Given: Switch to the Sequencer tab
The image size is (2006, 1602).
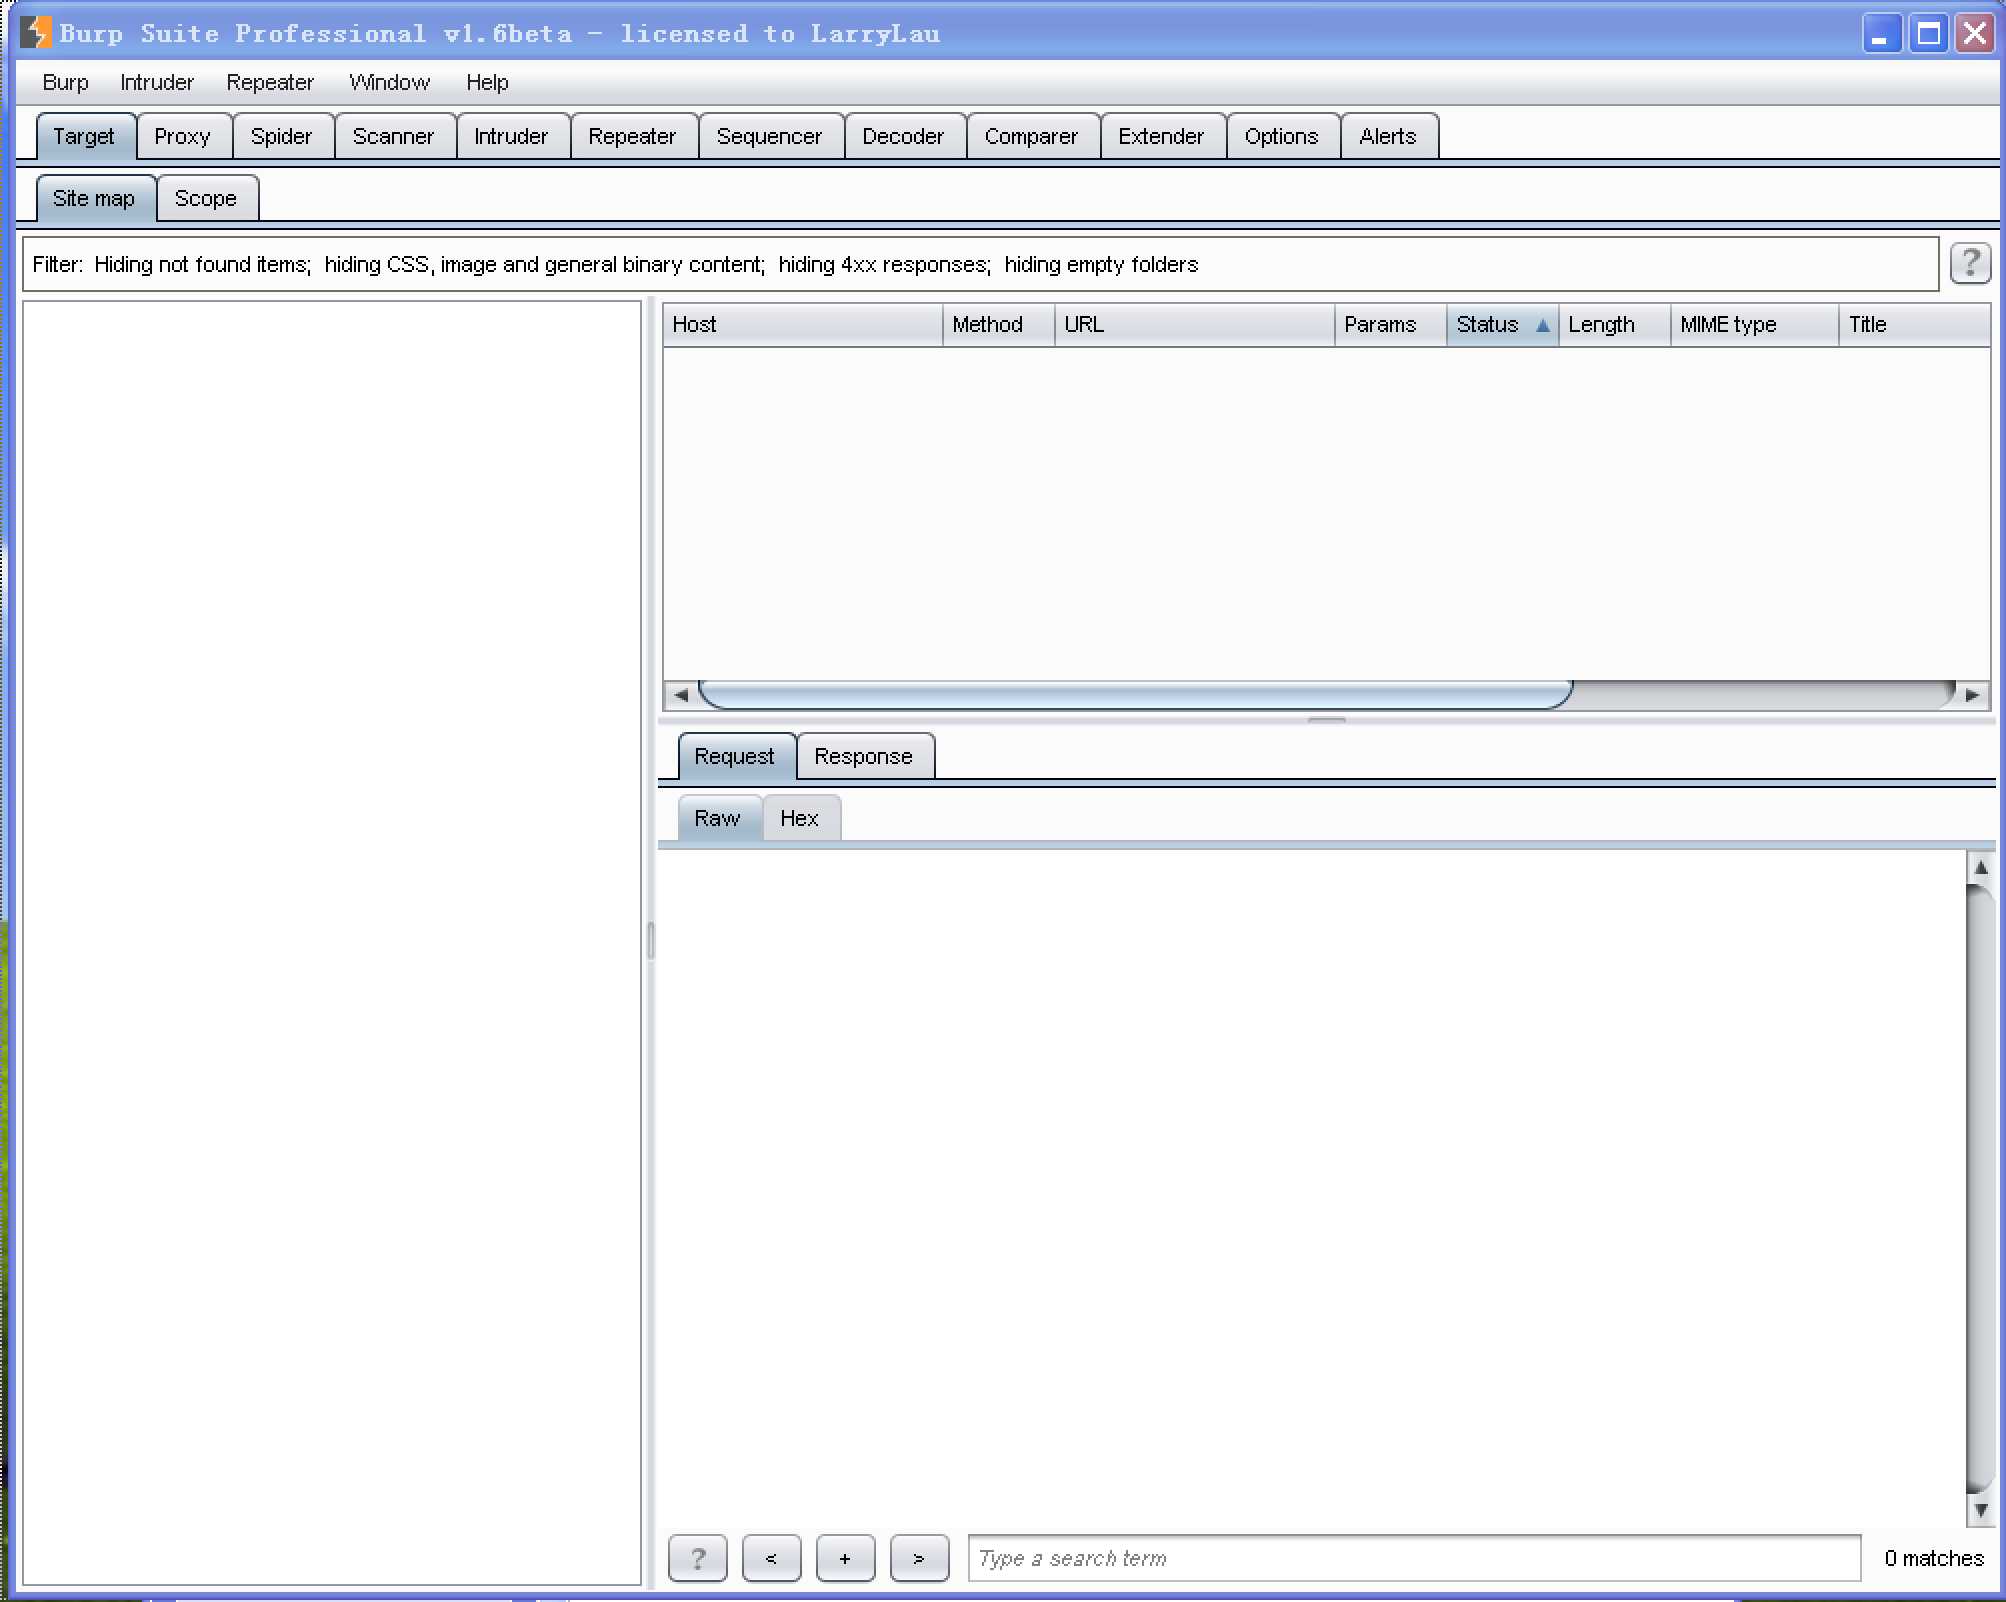Looking at the screenshot, I should point(769,136).
